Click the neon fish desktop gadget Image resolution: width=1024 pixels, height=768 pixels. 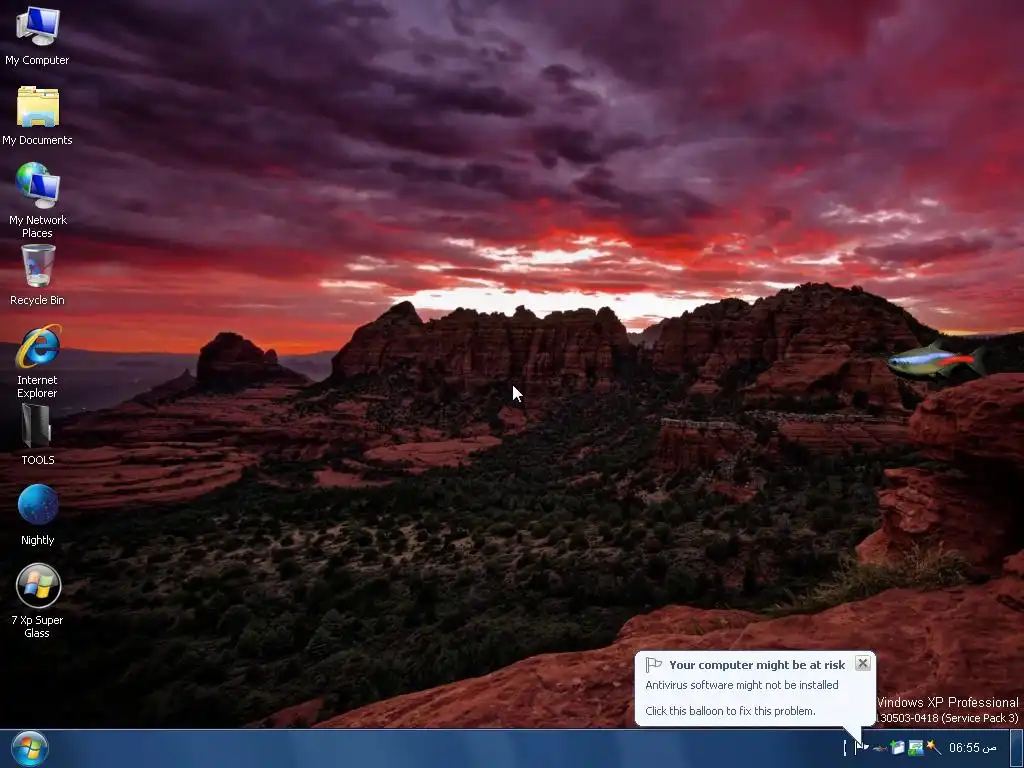(x=935, y=361)
